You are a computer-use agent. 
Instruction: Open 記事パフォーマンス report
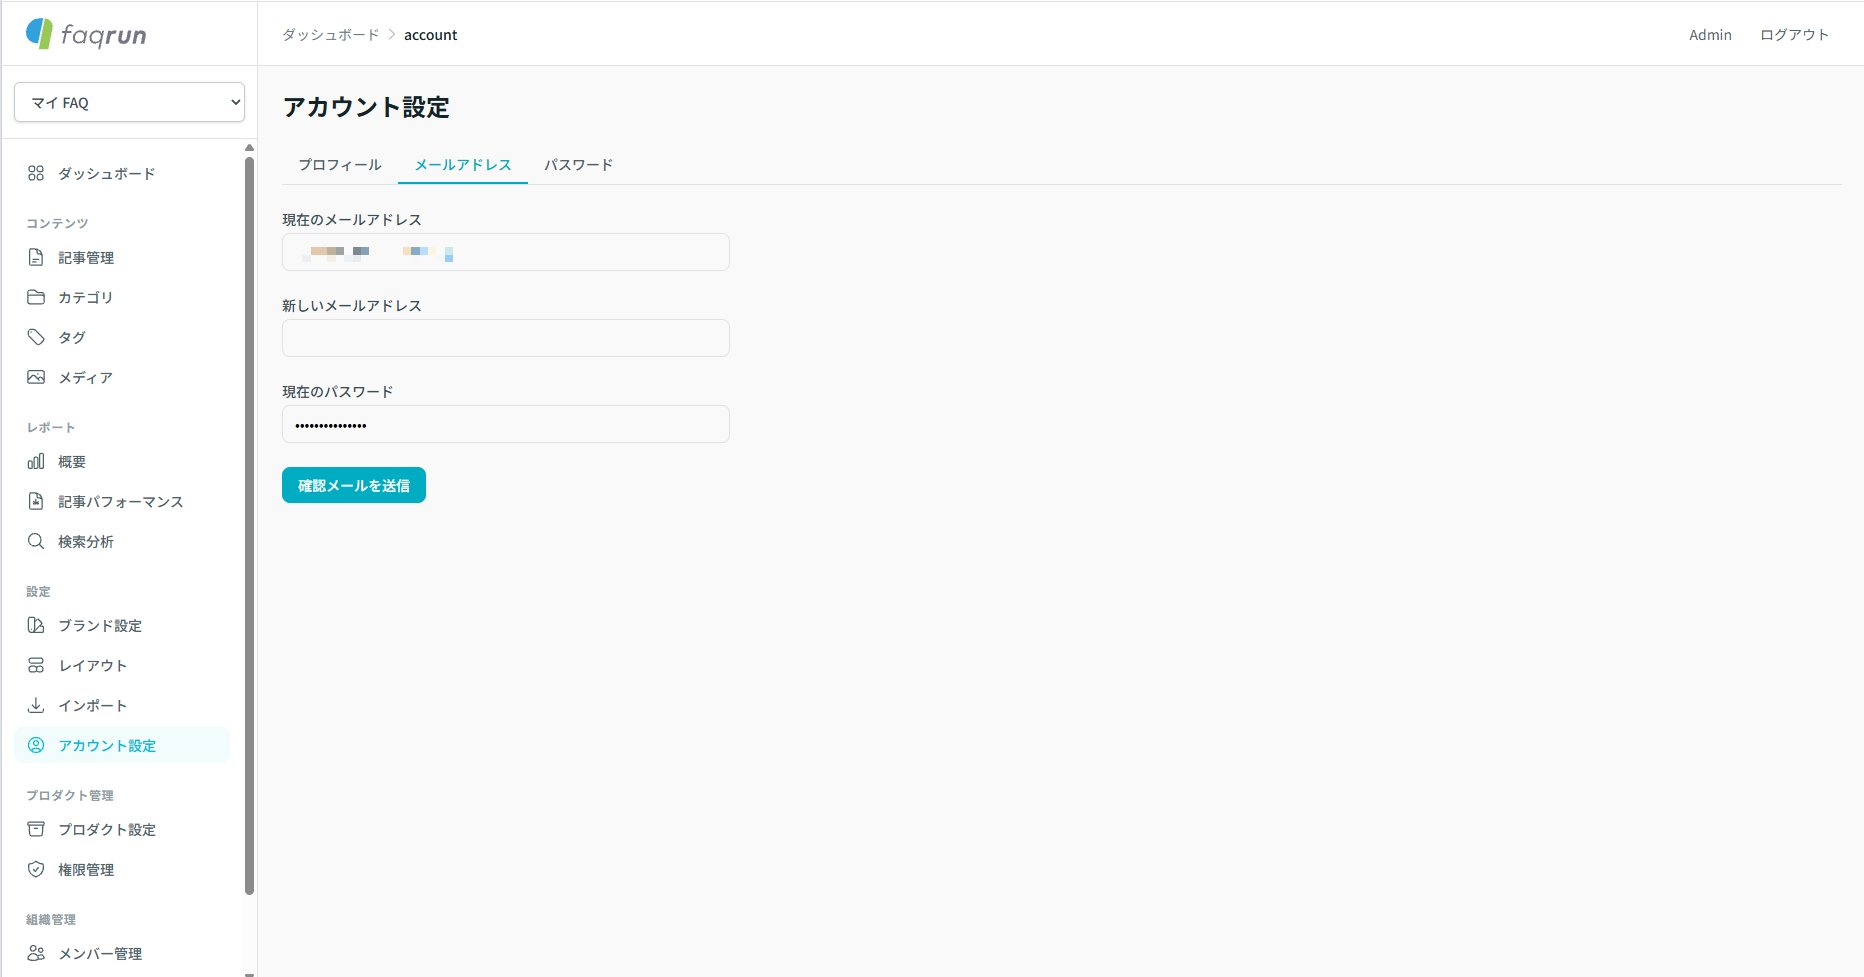point(122,501)
